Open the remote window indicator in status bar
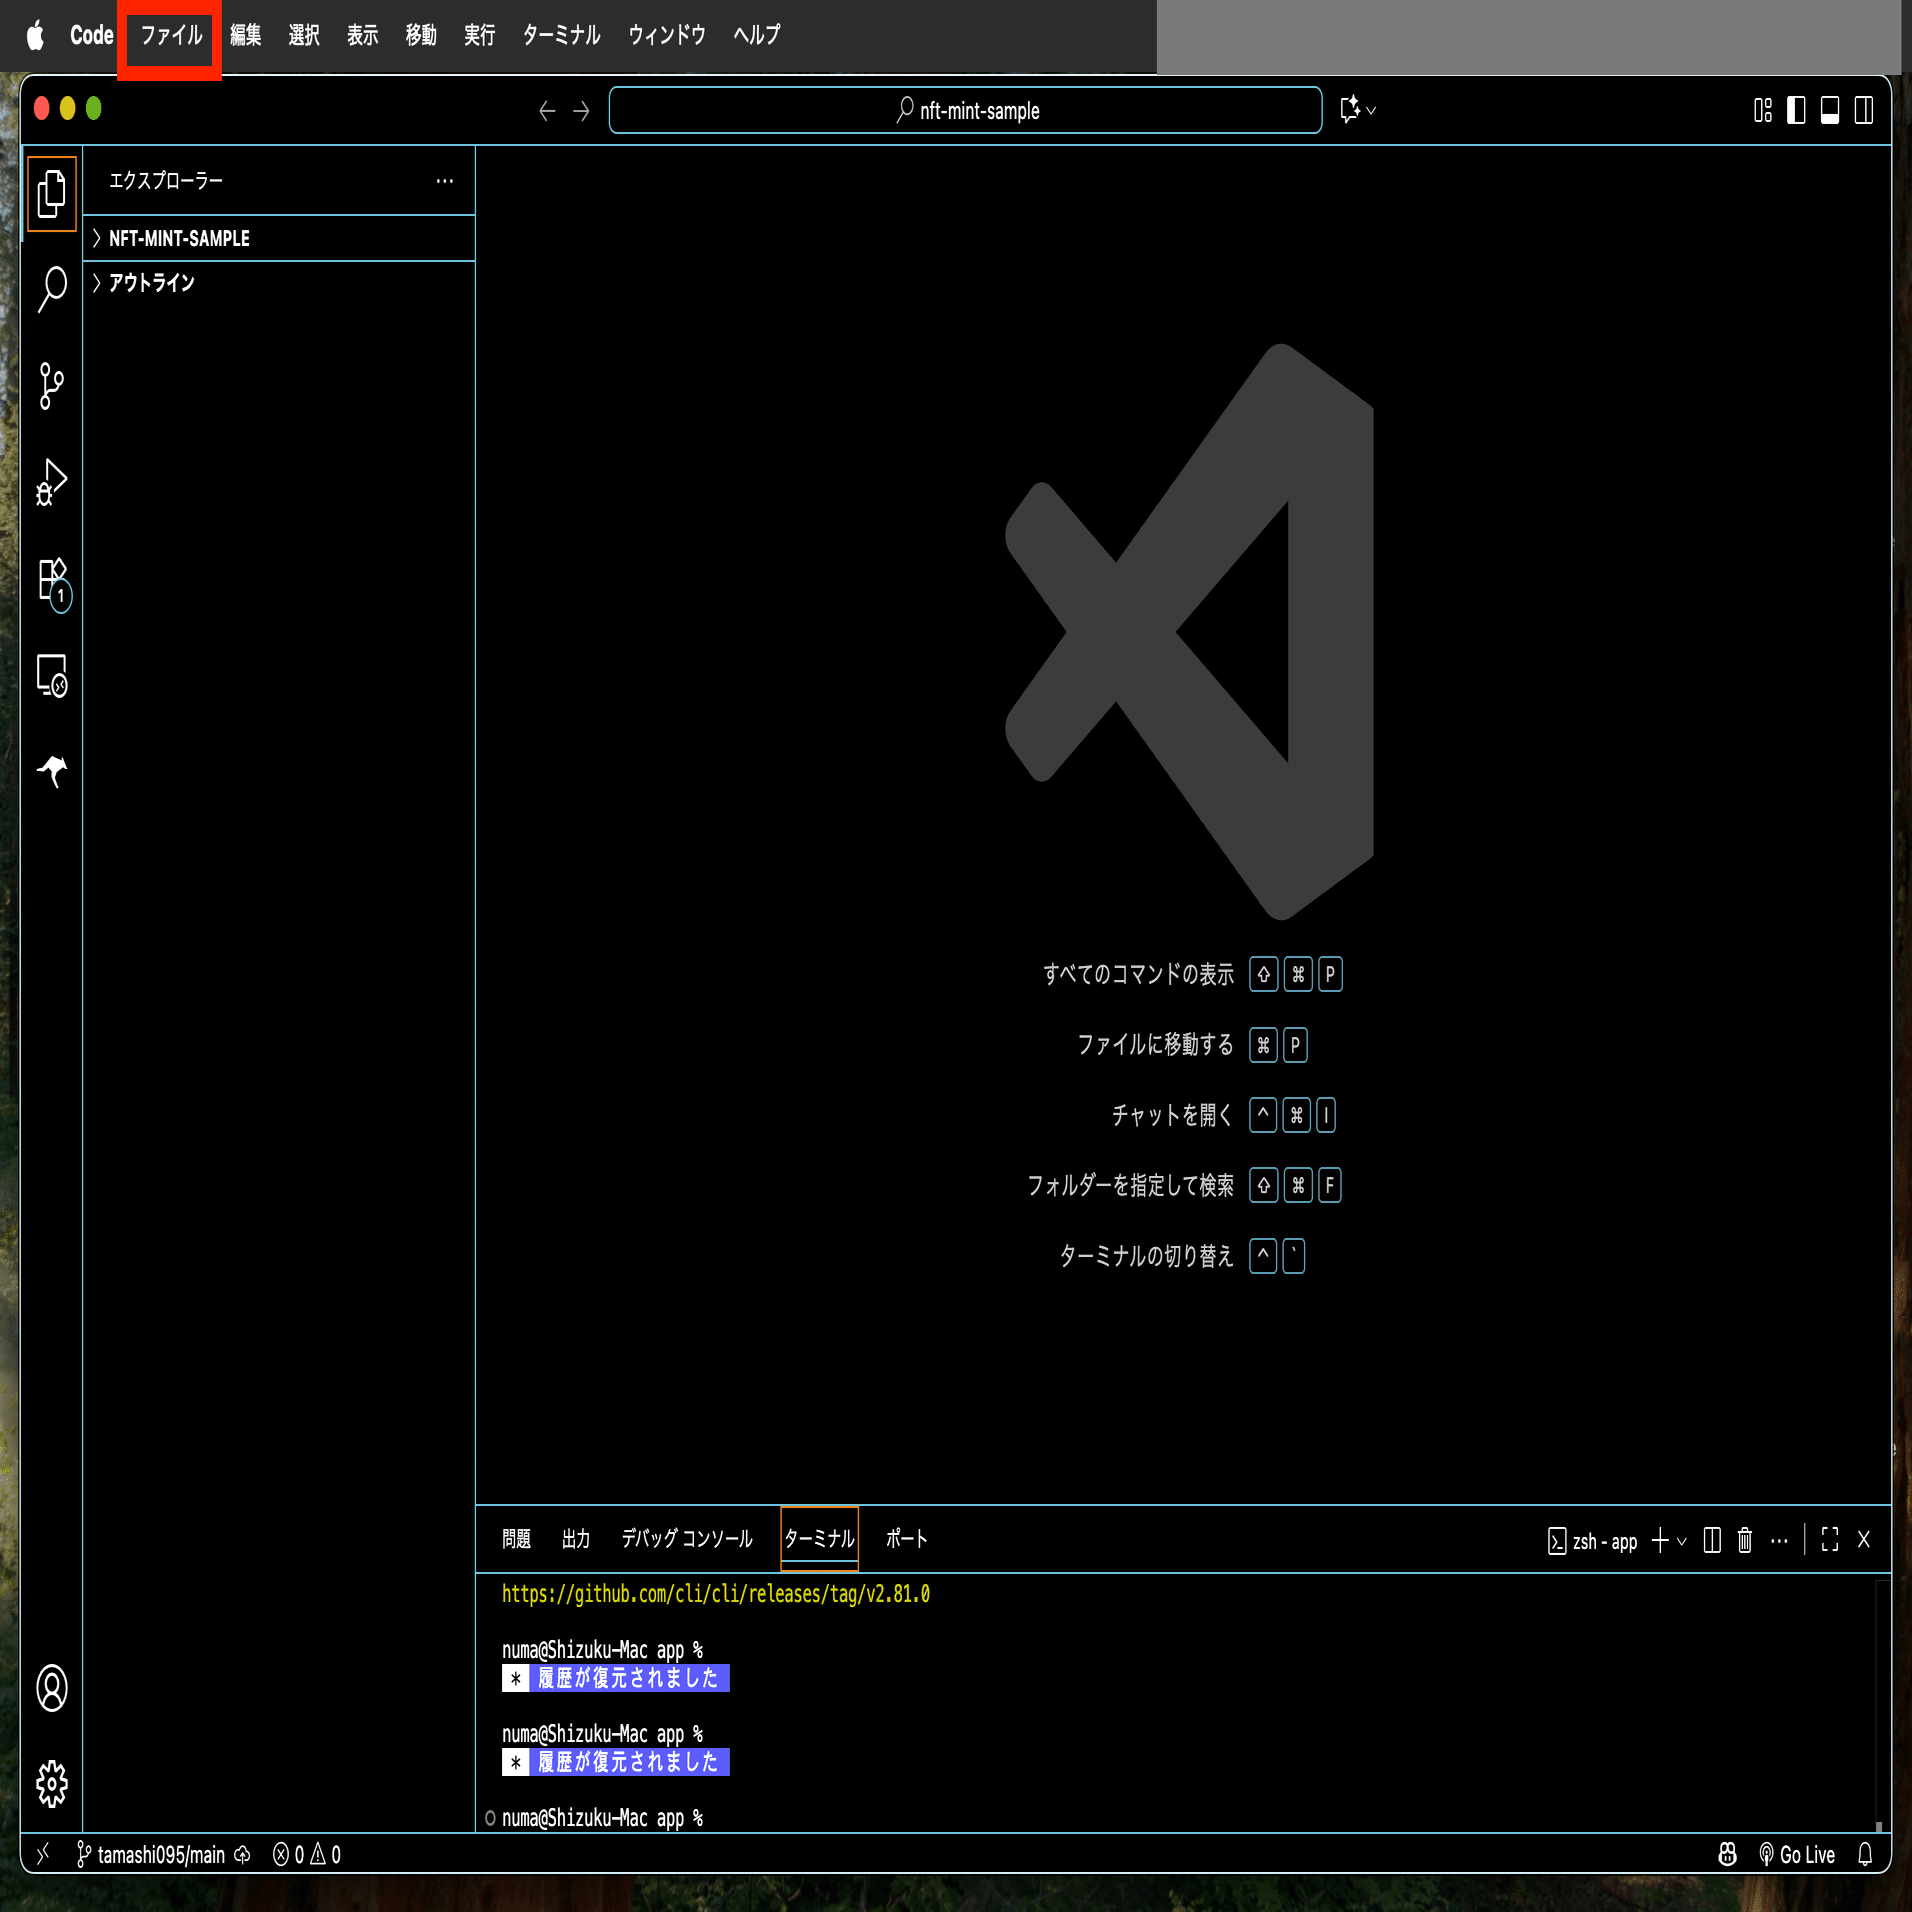Image resolution: width=1912 pixels, height=1912 pixels. point(43,1855)
